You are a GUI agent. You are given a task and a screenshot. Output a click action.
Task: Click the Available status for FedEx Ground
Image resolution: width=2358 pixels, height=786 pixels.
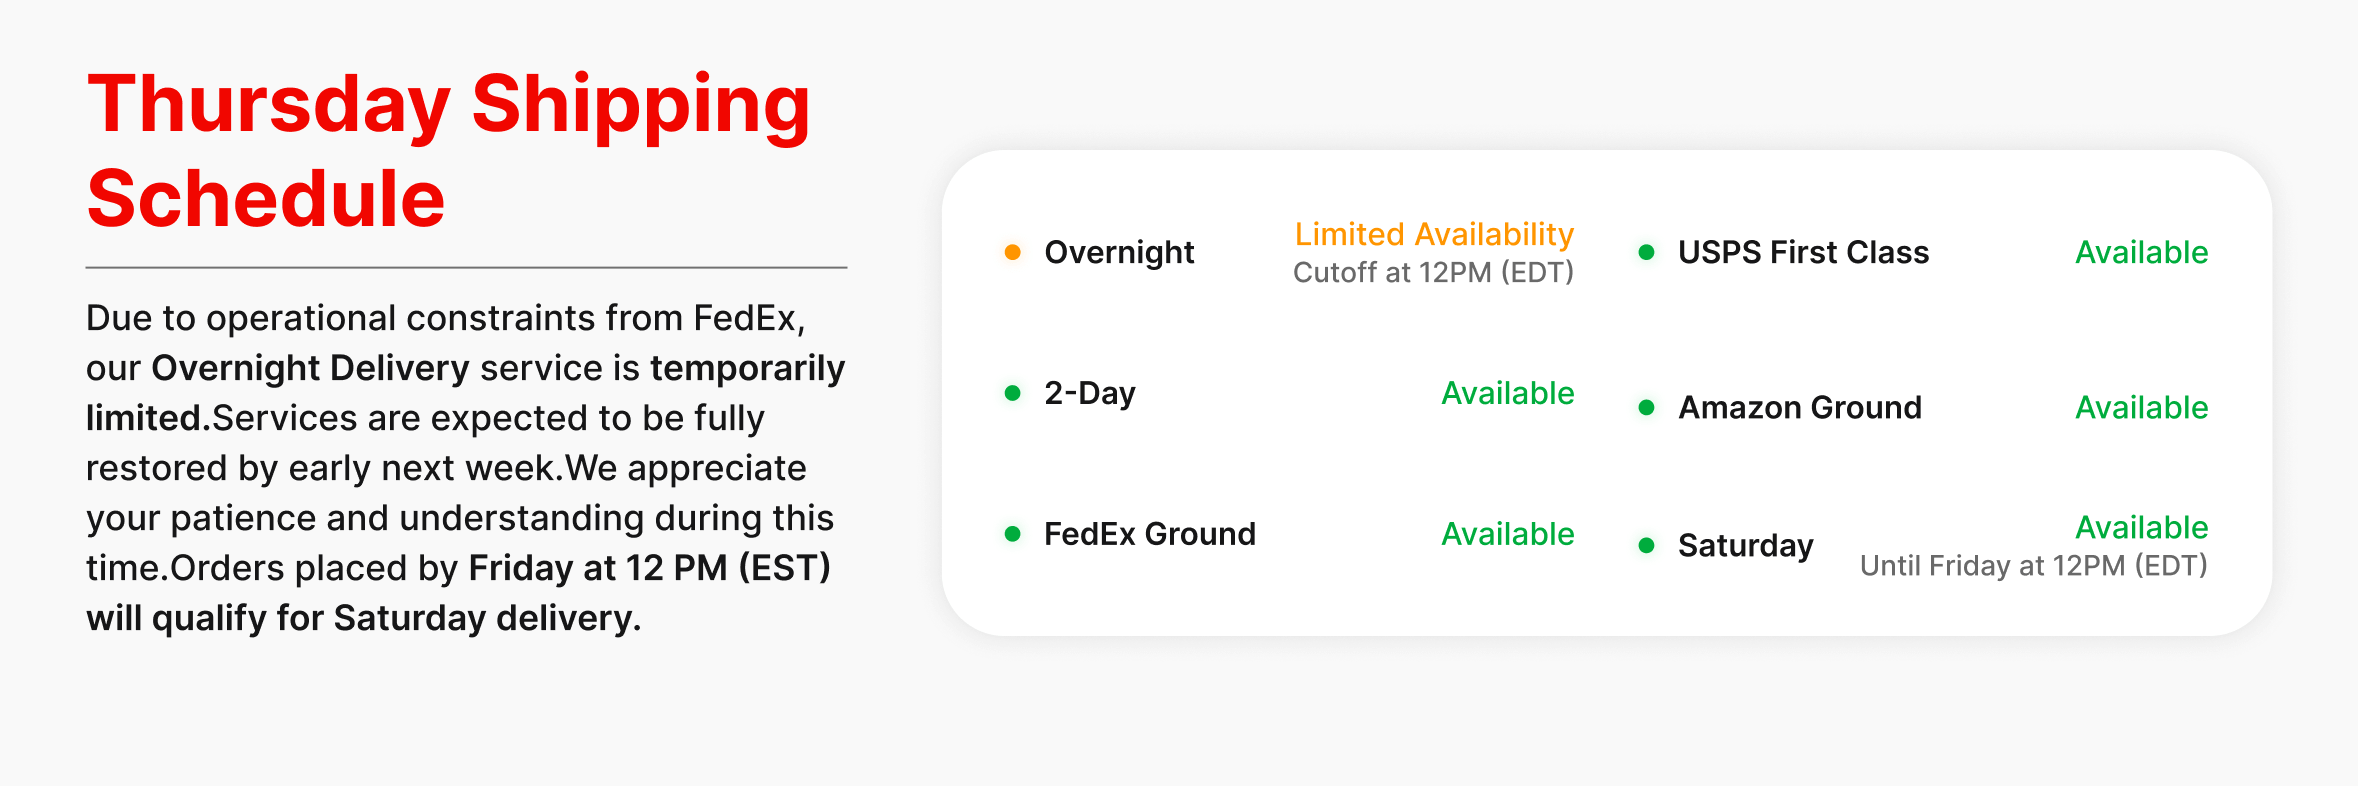tap(1507, 534)
